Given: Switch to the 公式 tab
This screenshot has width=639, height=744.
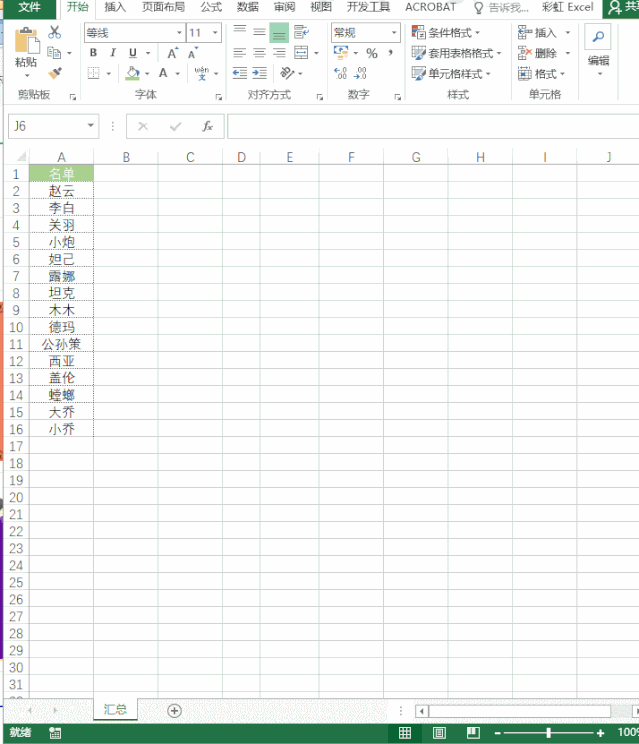Looking at the screenshot, I should tap(211, 7).
